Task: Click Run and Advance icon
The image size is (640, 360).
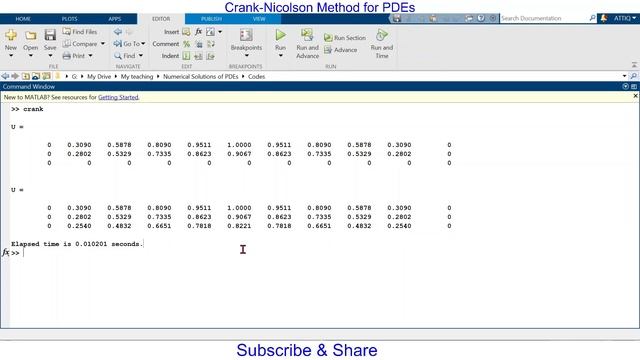Action: tap(307, 35)
